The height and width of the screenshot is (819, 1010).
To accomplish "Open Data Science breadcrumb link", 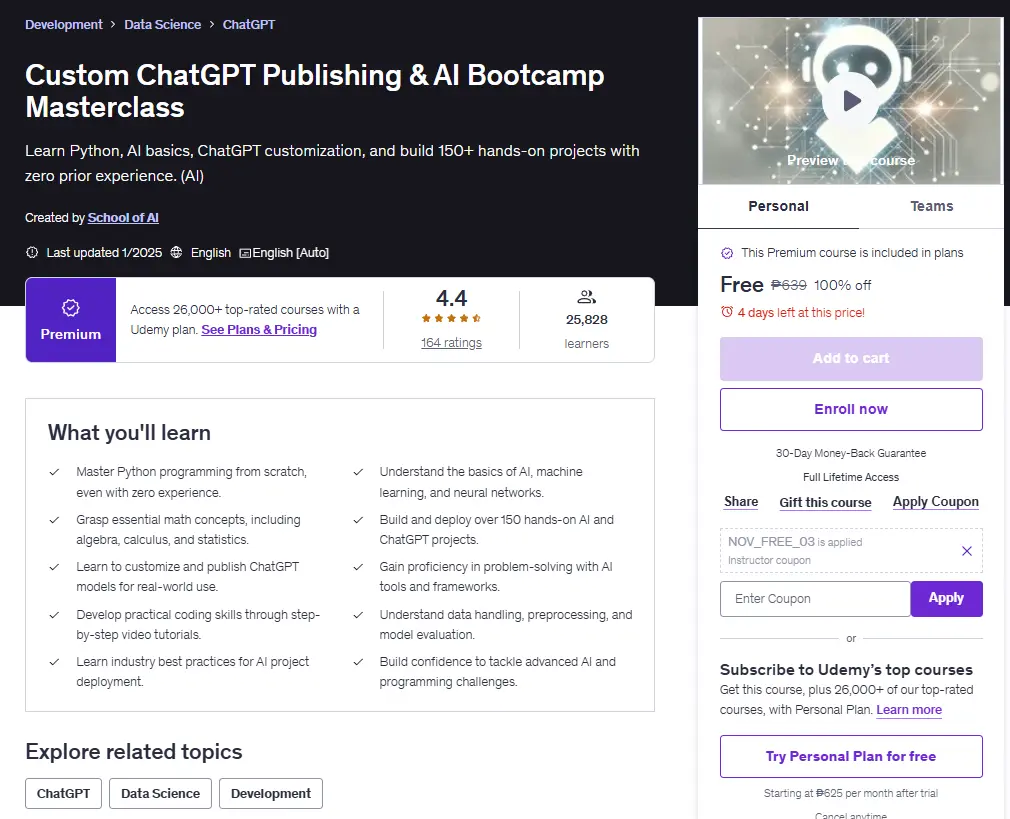I will click(162, 24).
